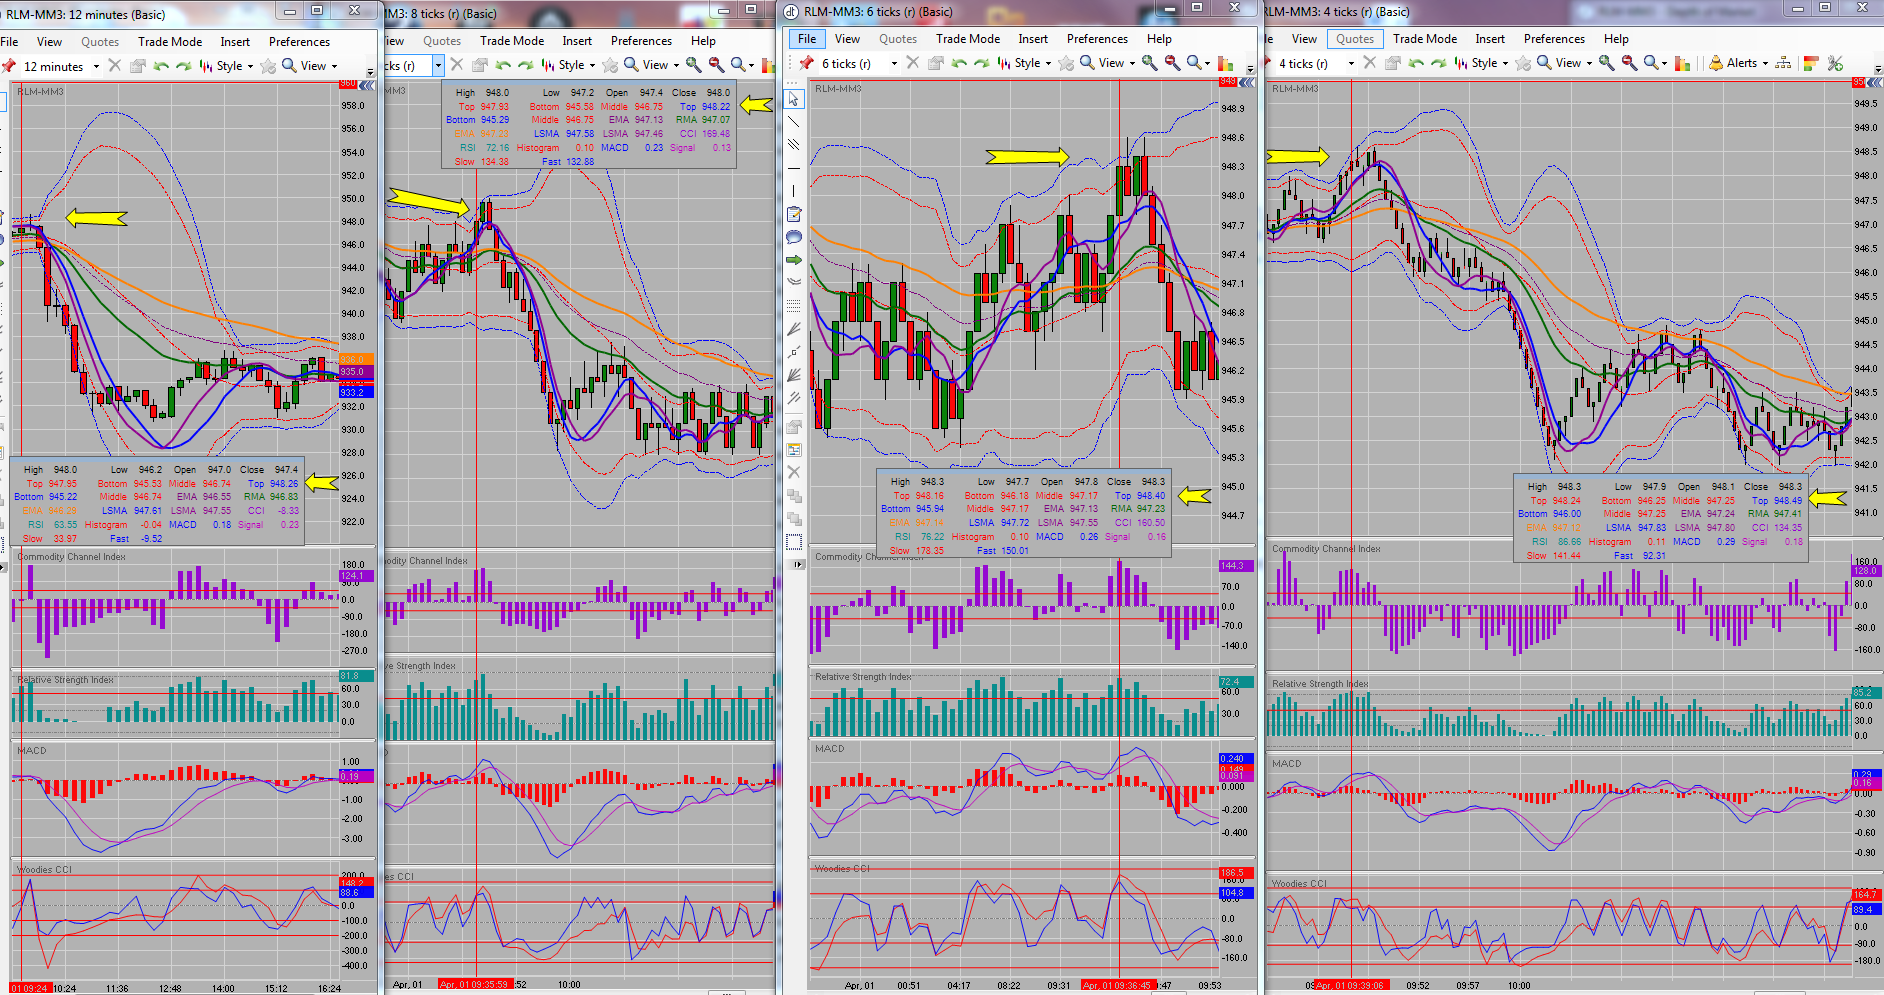The width and height of the screenshot is (1884, 995).
Task: Expand Style dropdown in 6 ticks window
Action: [x=1048, y=64]
